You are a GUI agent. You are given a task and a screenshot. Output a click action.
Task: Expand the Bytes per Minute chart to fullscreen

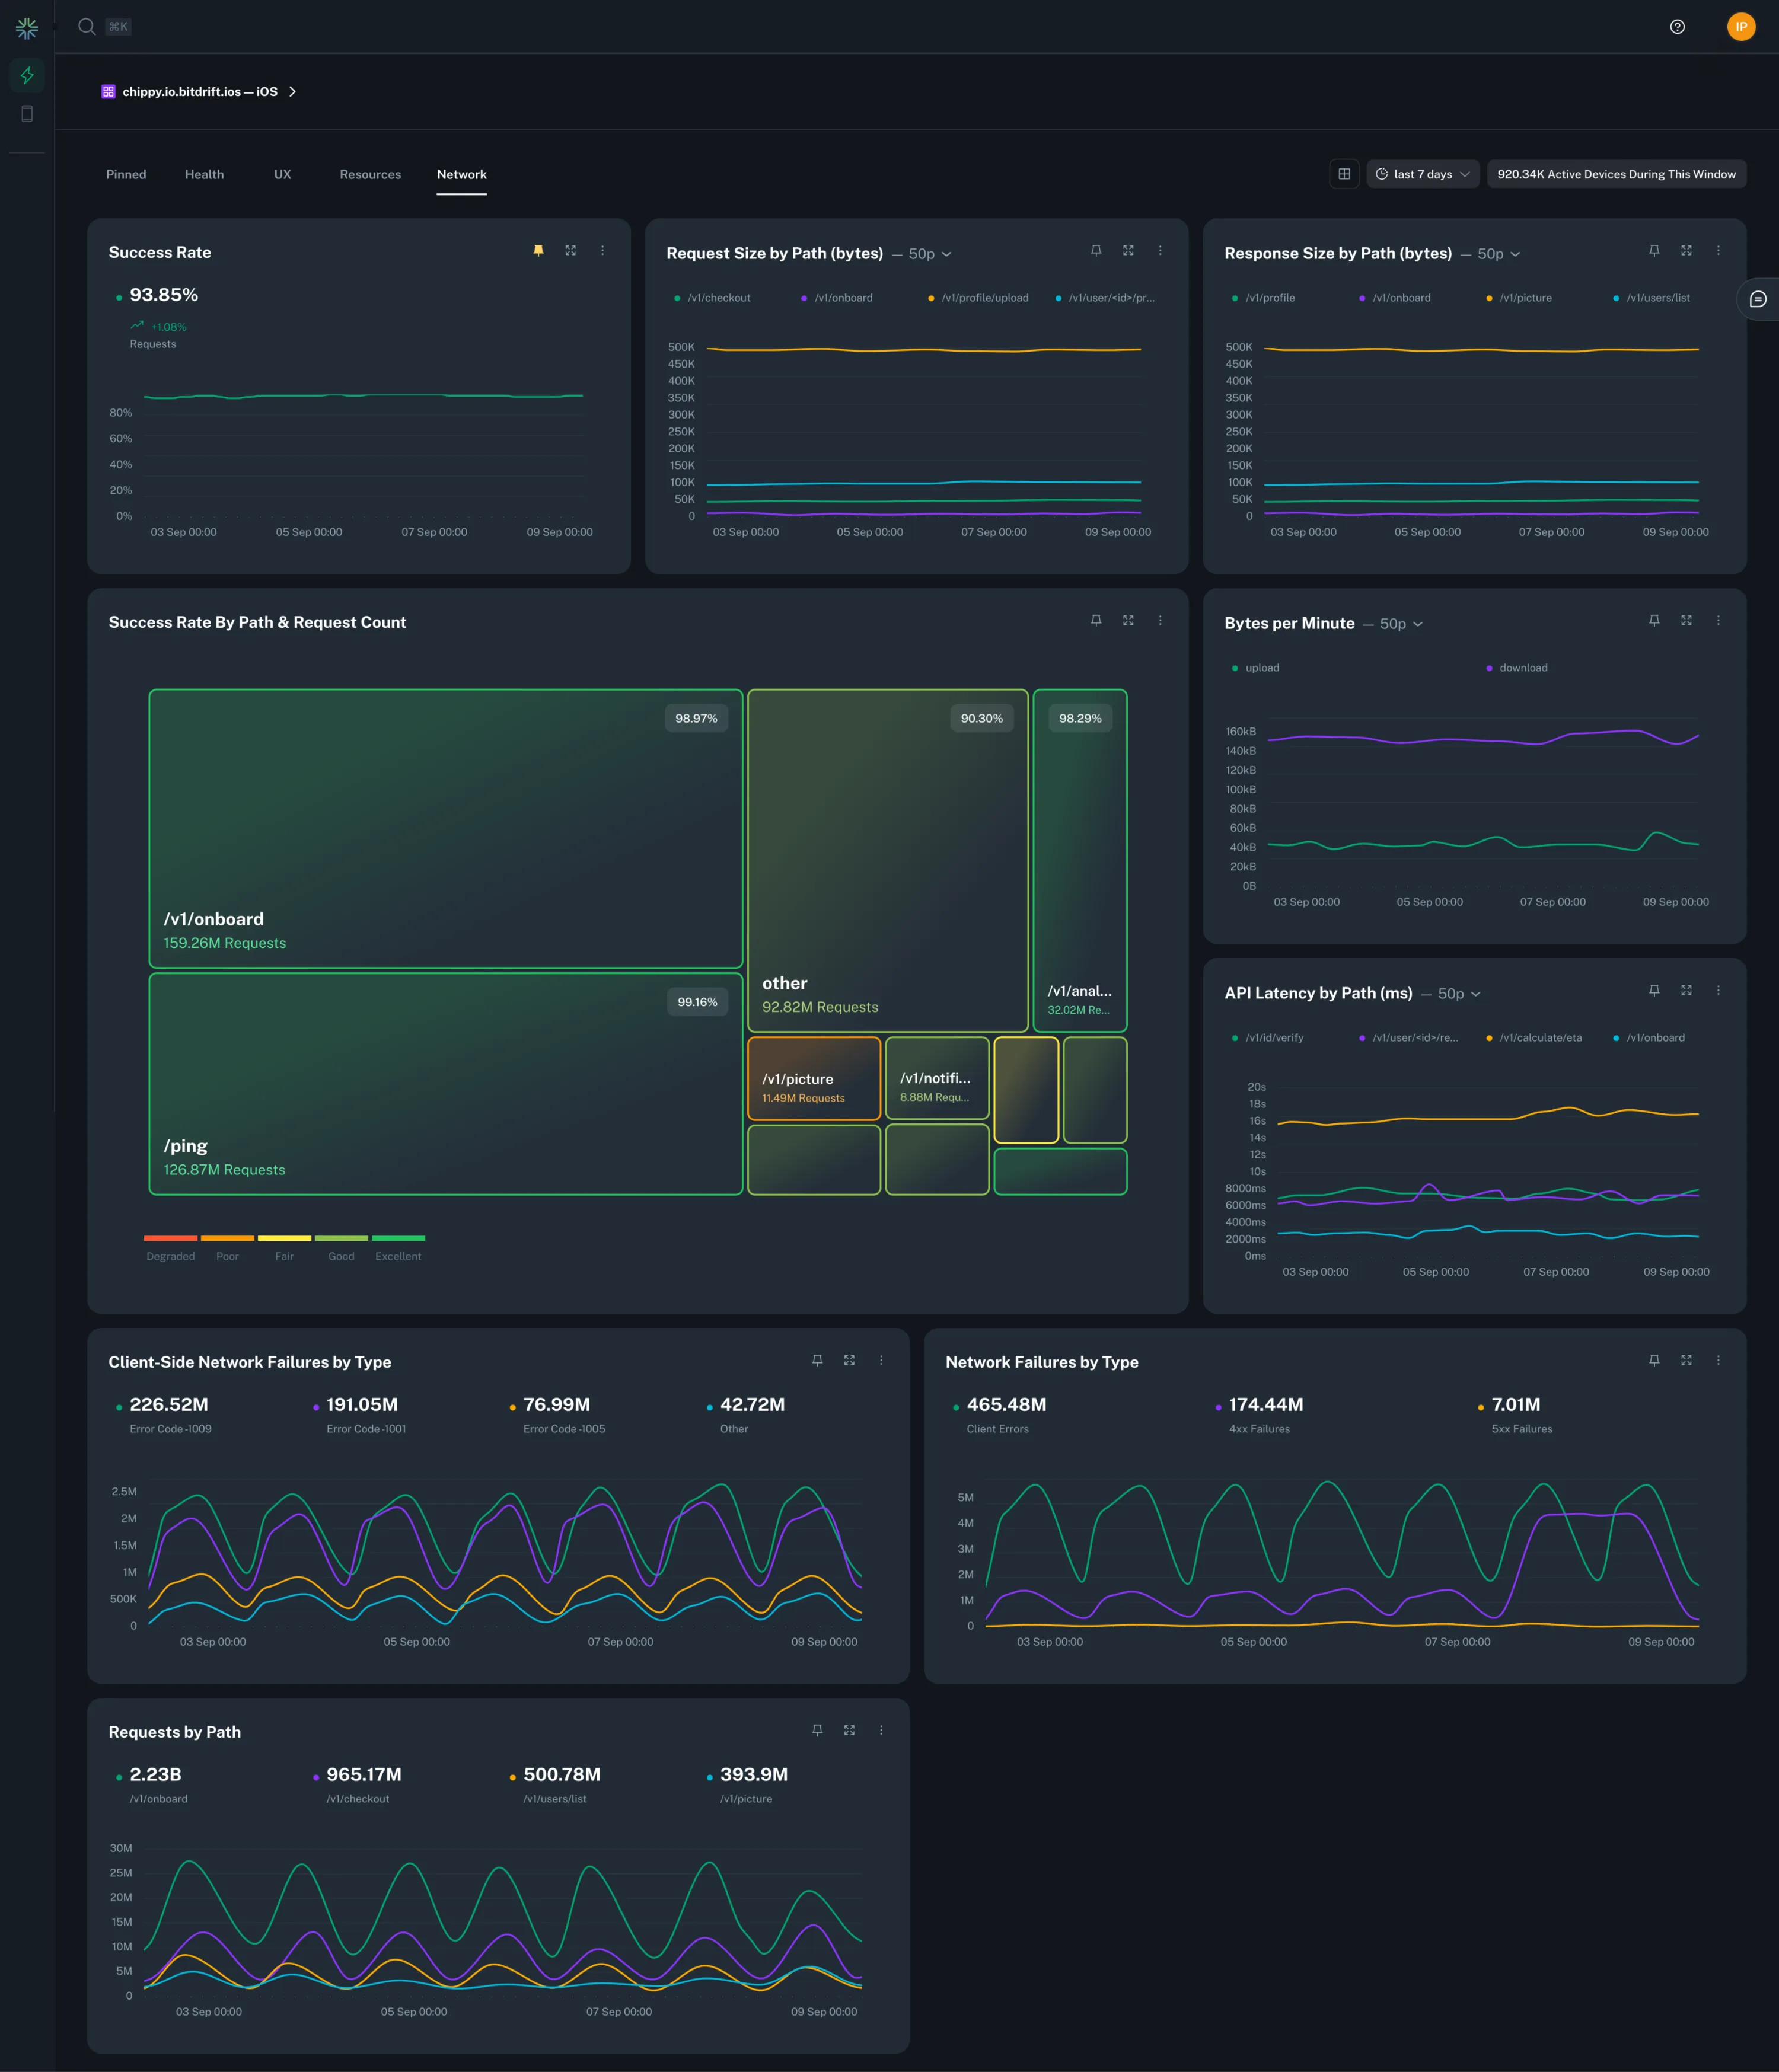click(1687, 620)
